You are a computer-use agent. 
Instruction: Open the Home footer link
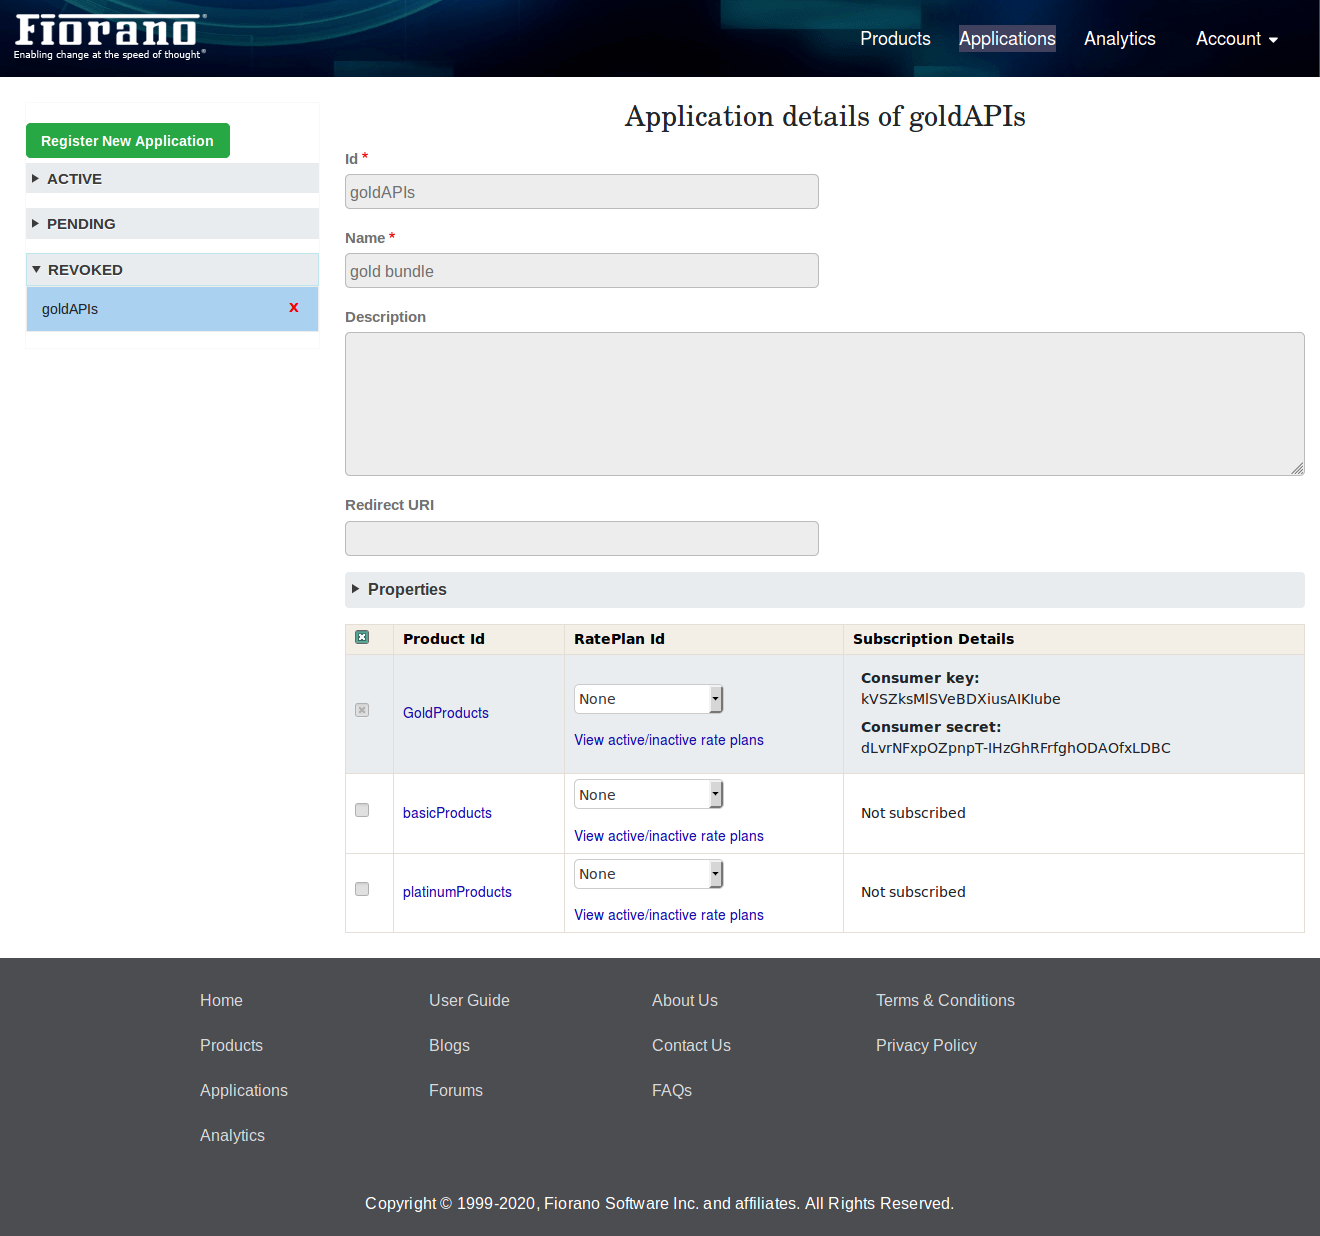pos(221,1000)
